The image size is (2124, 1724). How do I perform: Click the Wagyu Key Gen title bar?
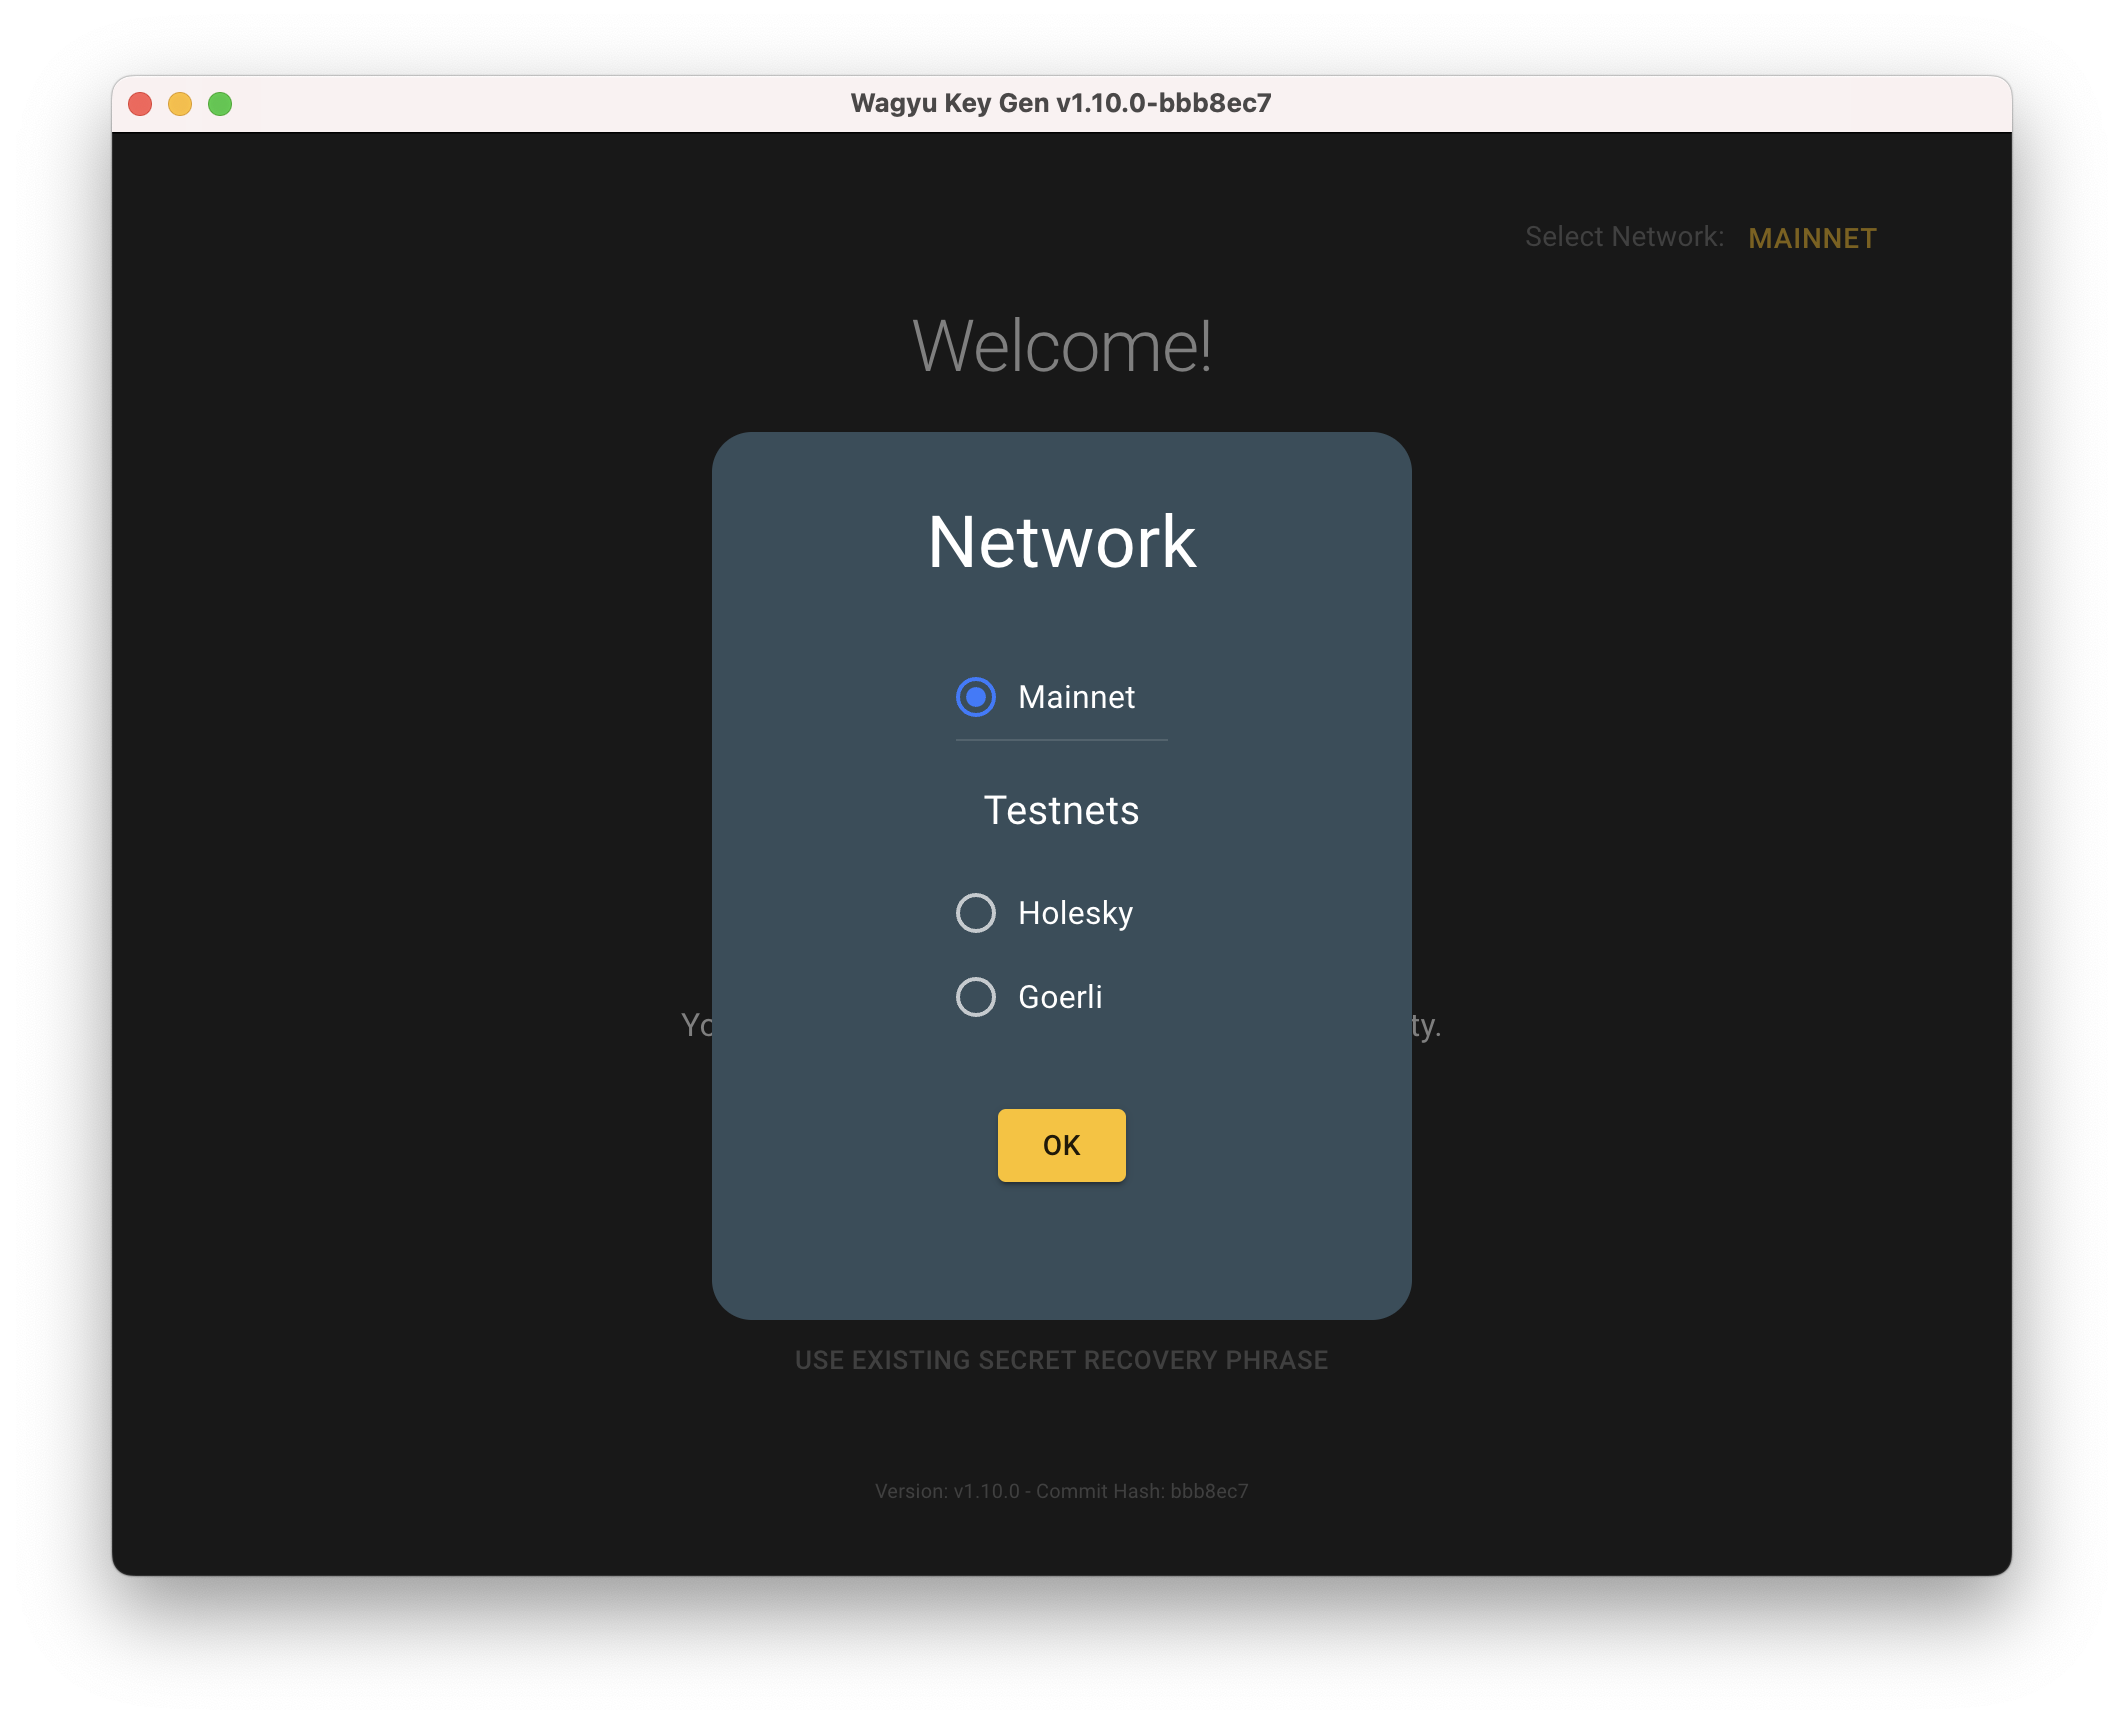pos(1061,103)
